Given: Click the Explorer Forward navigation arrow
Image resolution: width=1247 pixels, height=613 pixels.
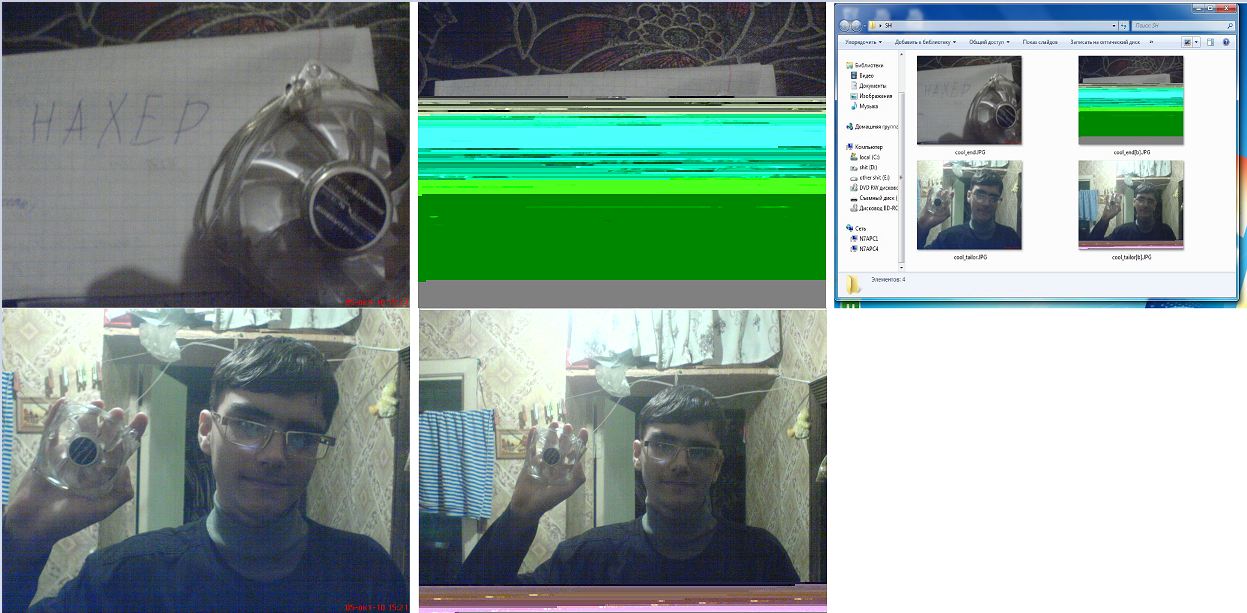Looking at the screenshot, I should 858,25.
